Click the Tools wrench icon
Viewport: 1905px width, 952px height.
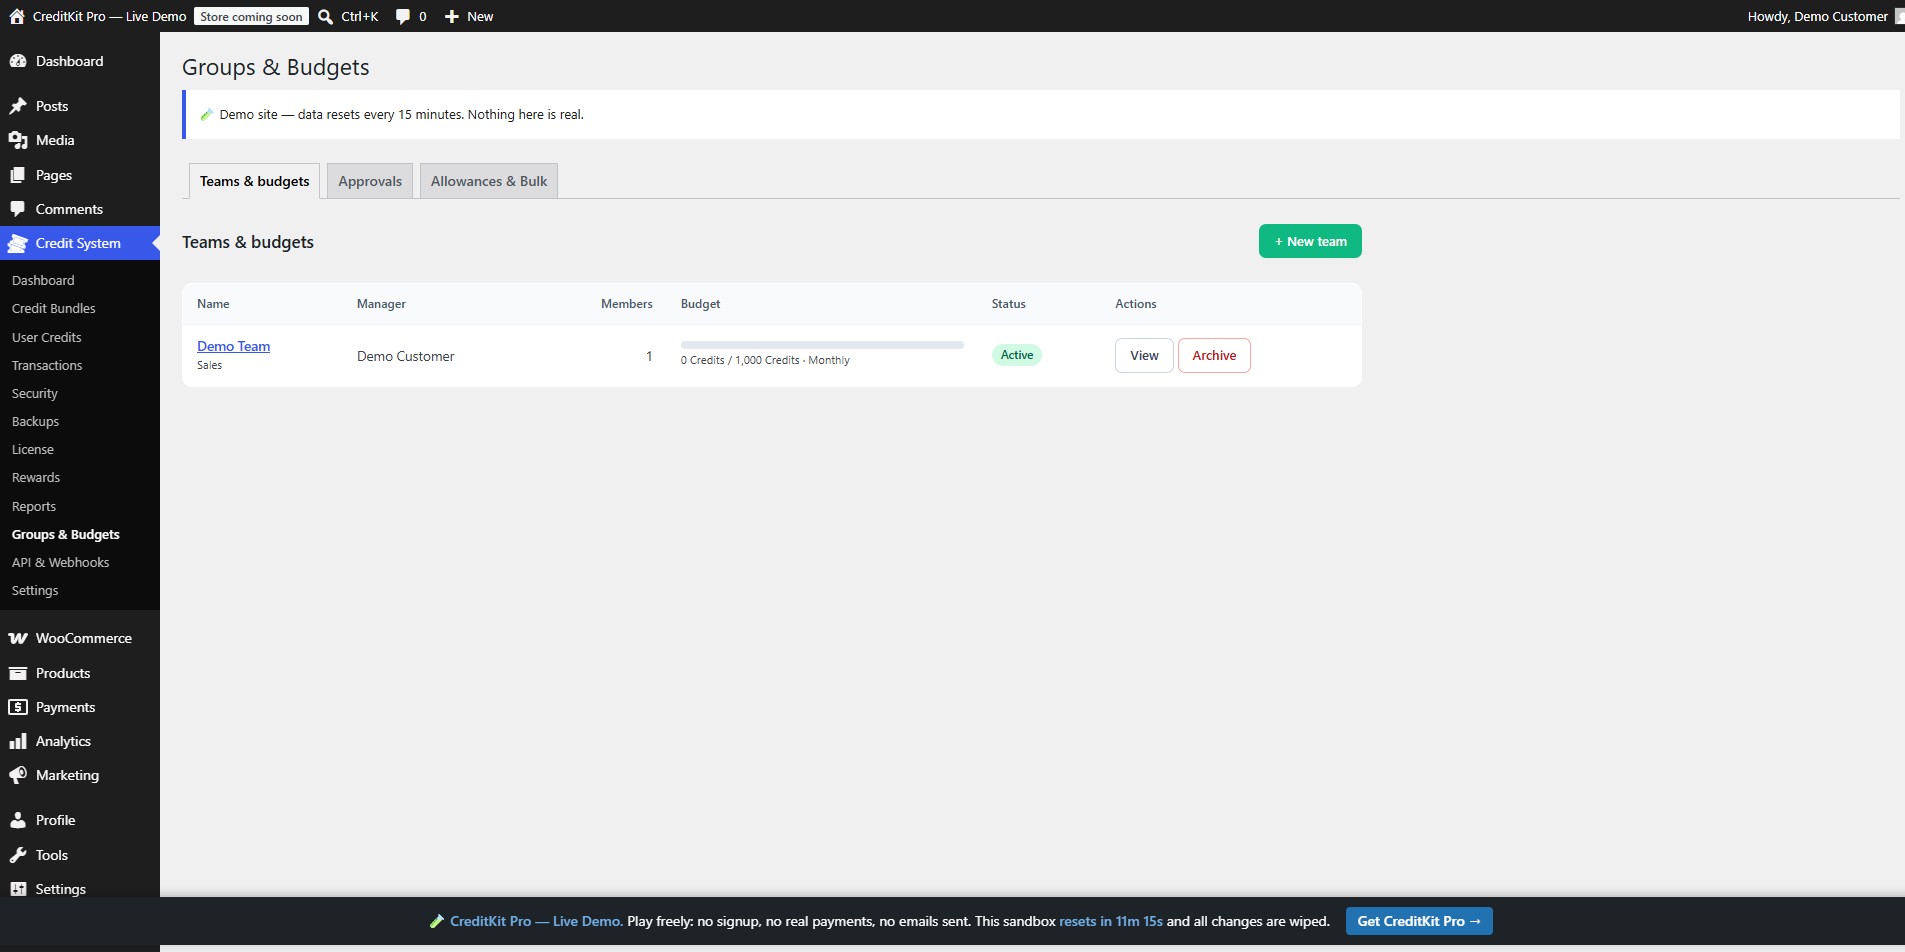18,855
